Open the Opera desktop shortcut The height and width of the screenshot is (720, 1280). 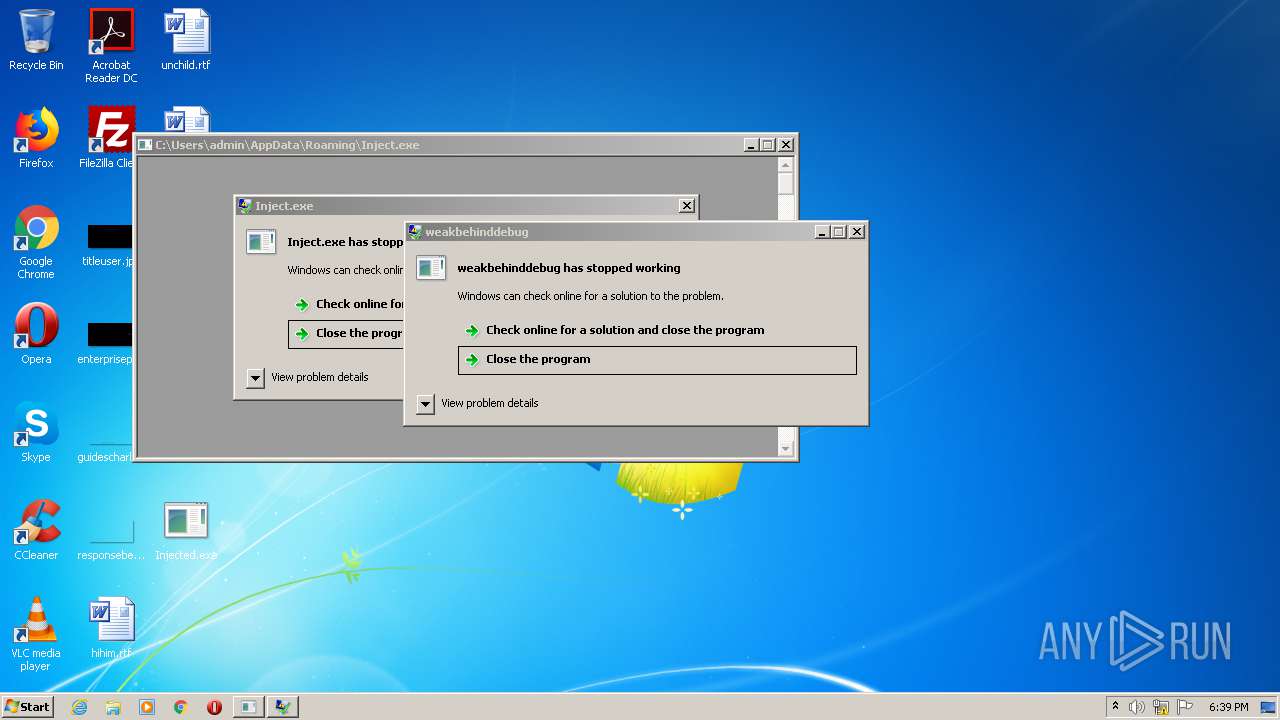(x=36, y=334)
